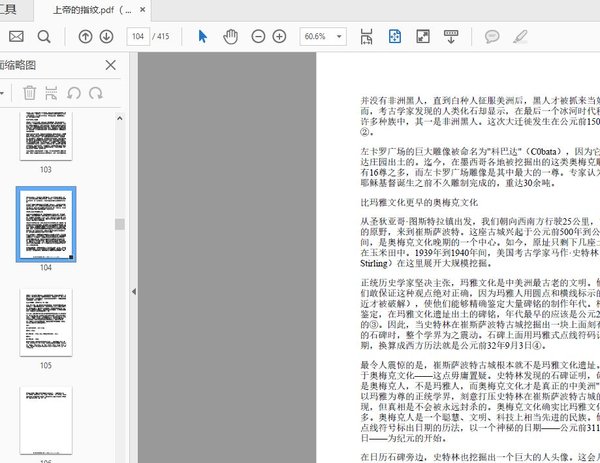Click the fit page to window icon

tap(394, 36)
